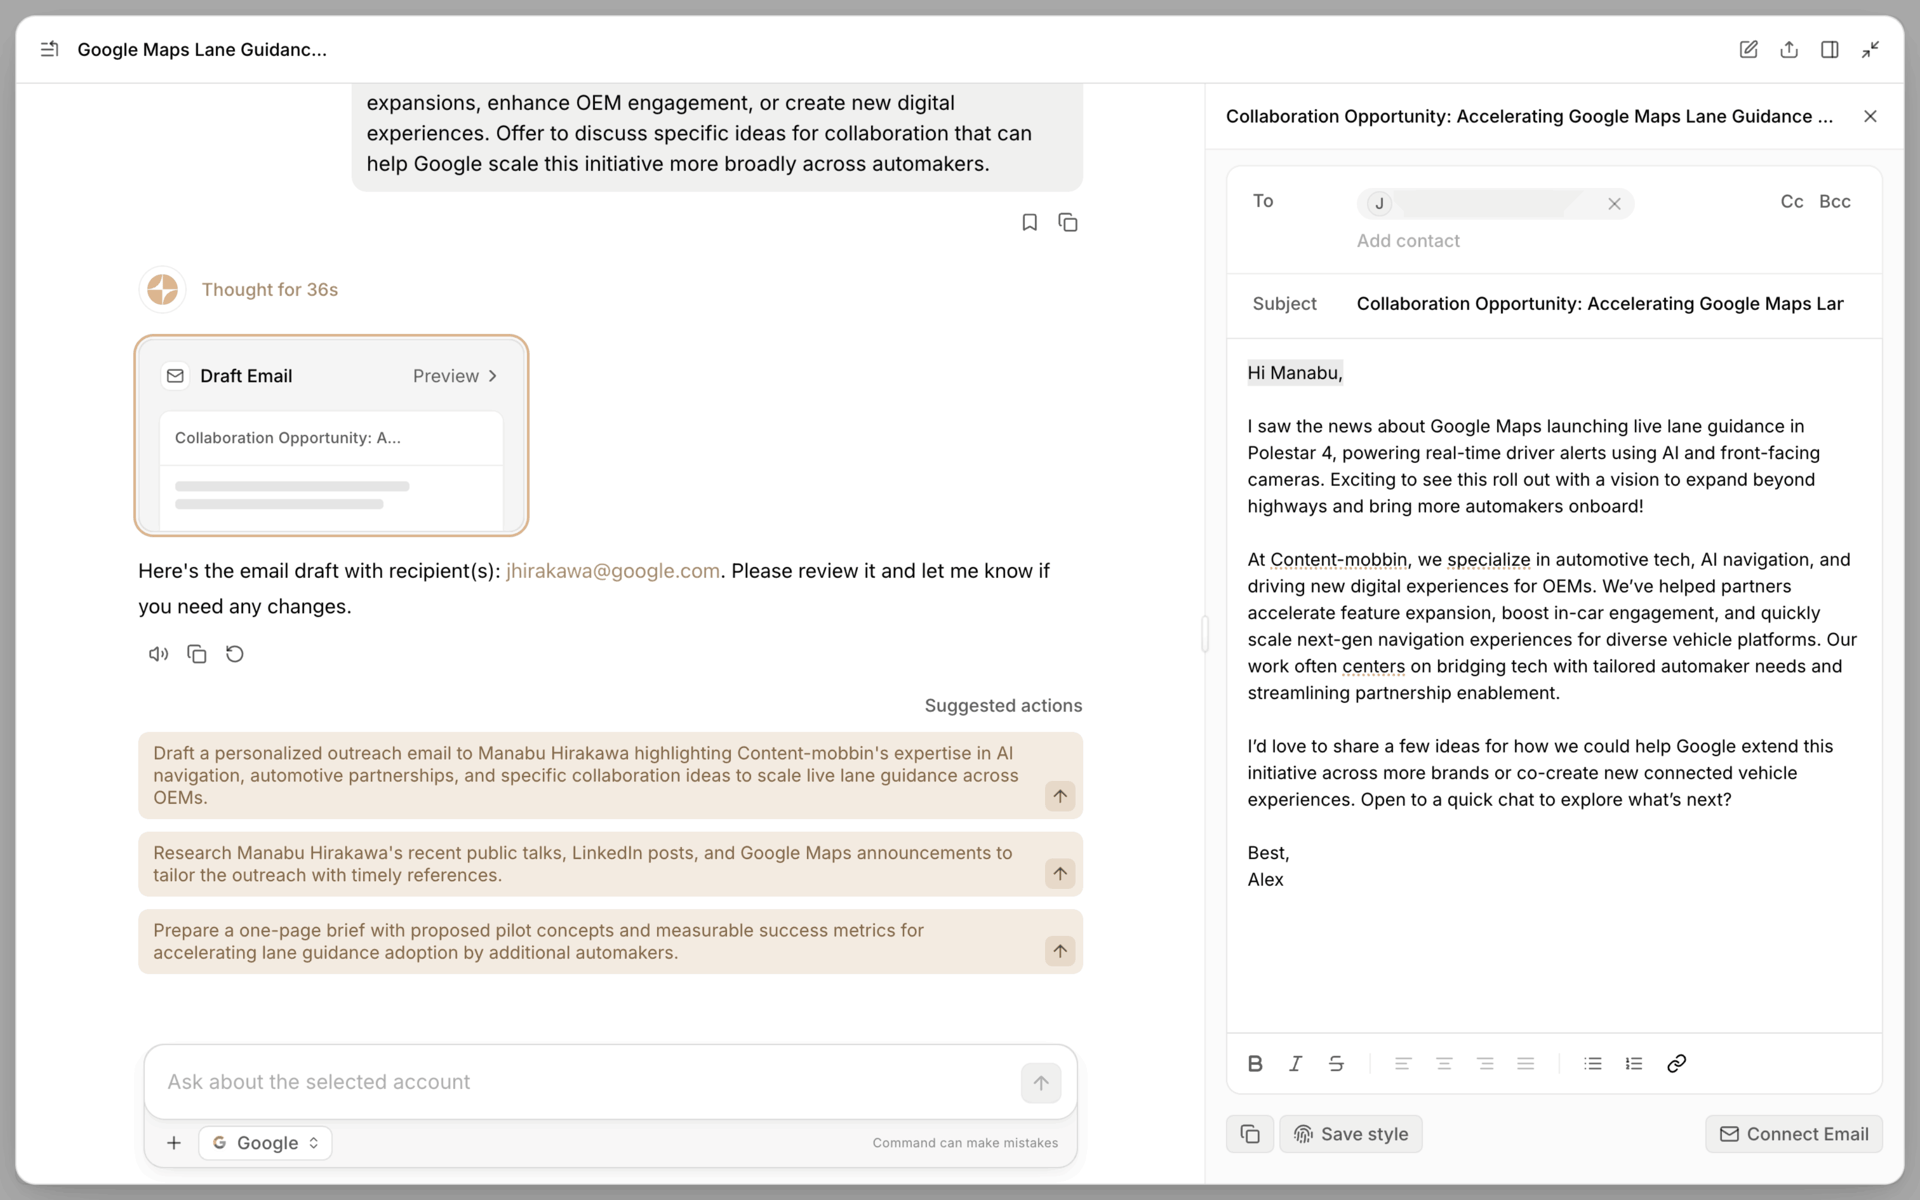Click the collapse window arrows icon

click(x=1870, y=49)
